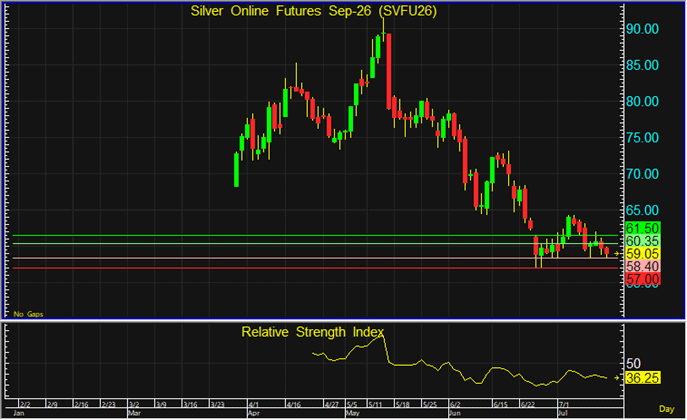The height and width of the screenshot is (420, 687).
Task: Click the tall red candlestick after the peak
Action: click(389, 71)
